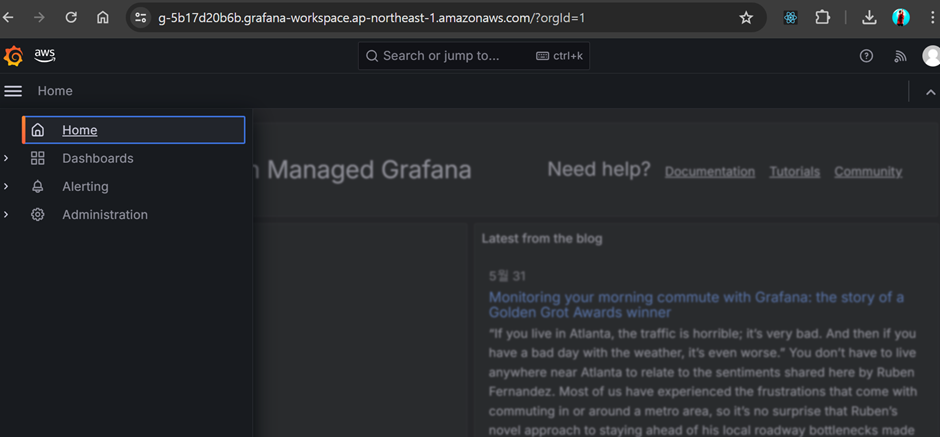This screenshot has height=437, width=940.
Task: Open the user profile avatar in Grafana
Action: click(931, 56)
